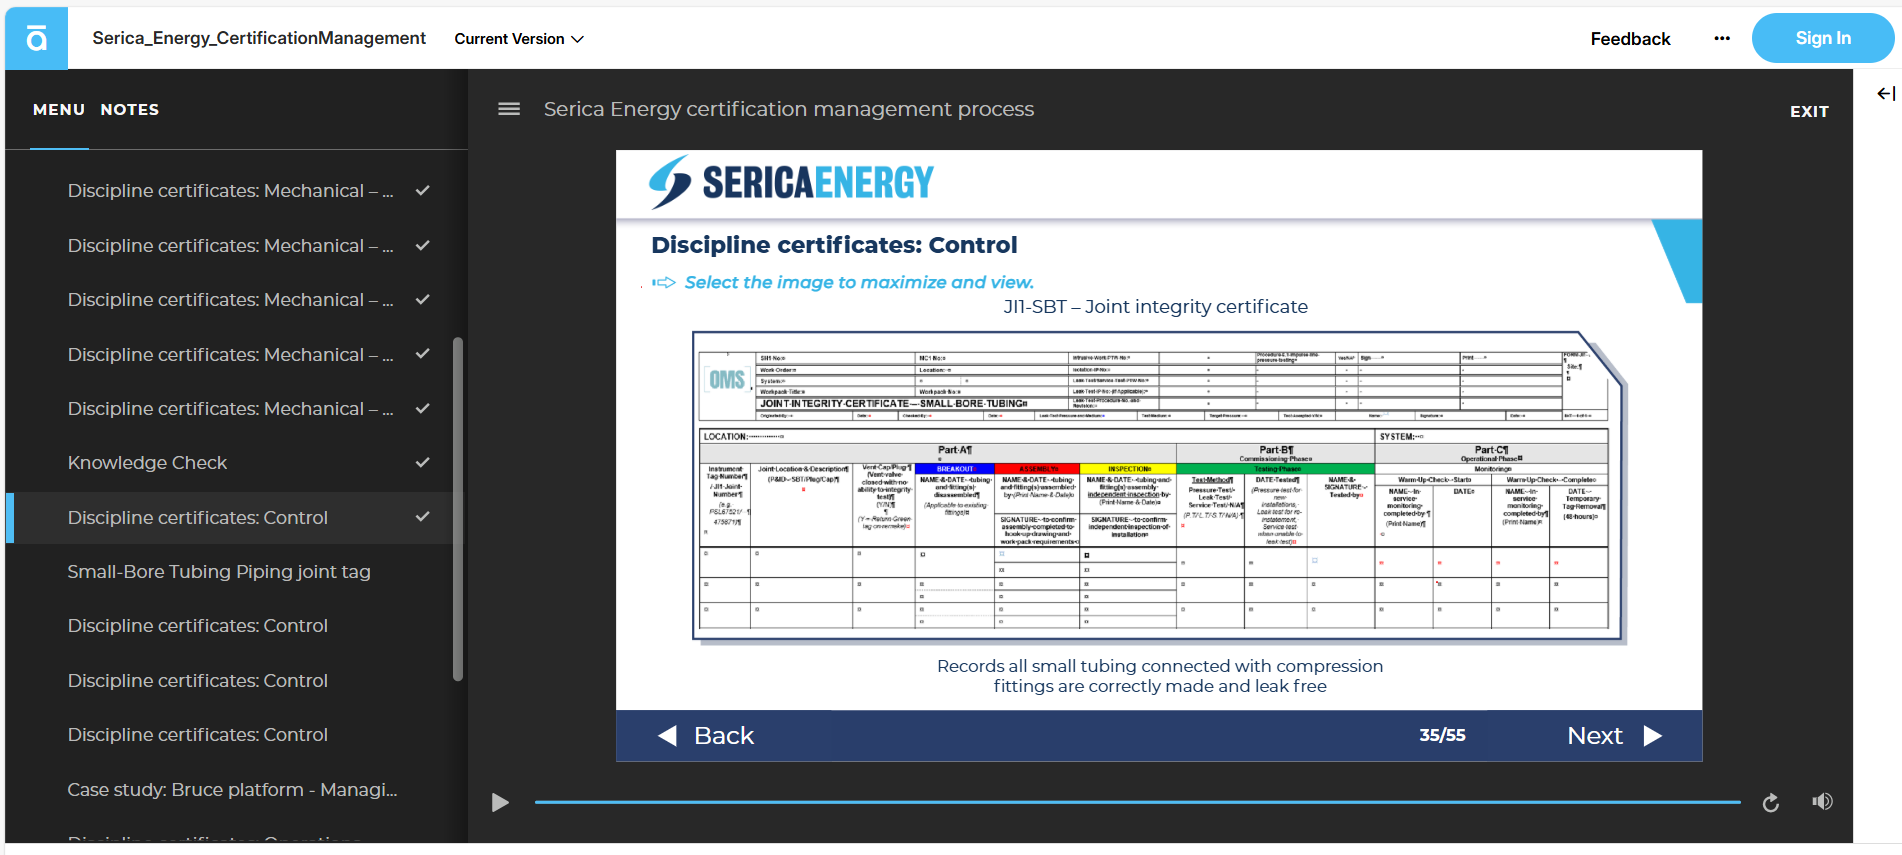Click the Back arrow icon
Viewport: 1902px width, 855px height.
point(667,736)
